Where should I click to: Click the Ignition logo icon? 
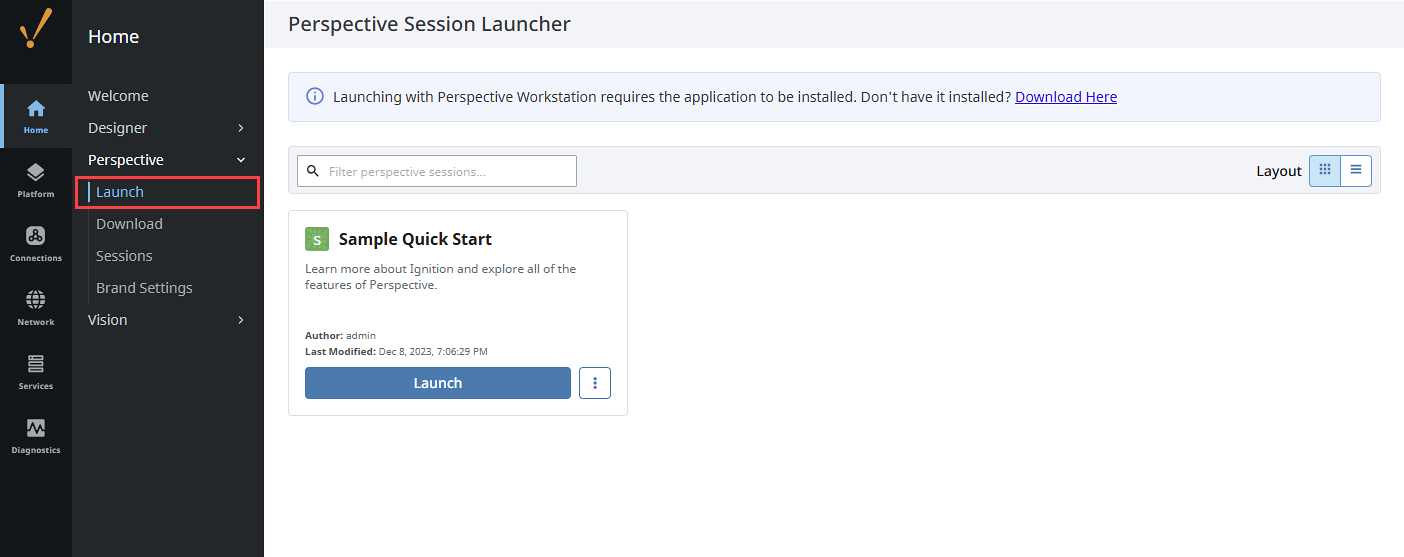click(36, 29)
